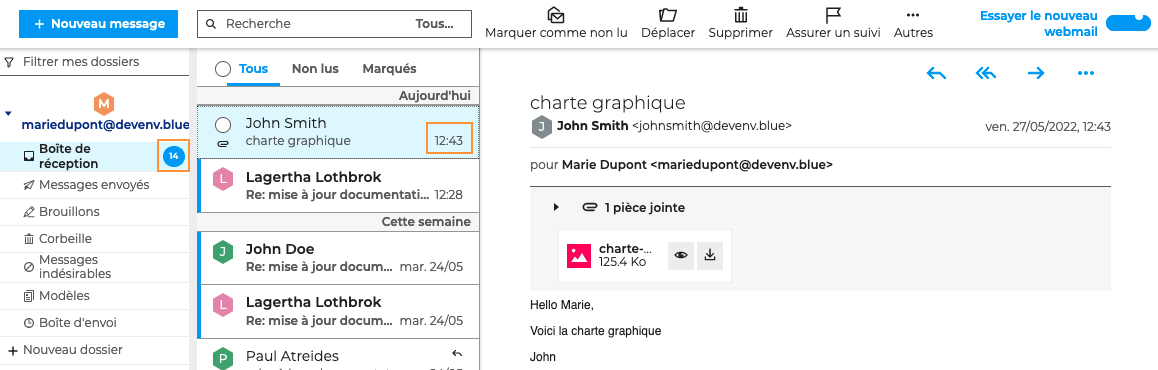Screen dimensions: 1158x370
Task: Tick the select-all circle beside Tous
Action: pyautogui.click(x=223, y=69)
